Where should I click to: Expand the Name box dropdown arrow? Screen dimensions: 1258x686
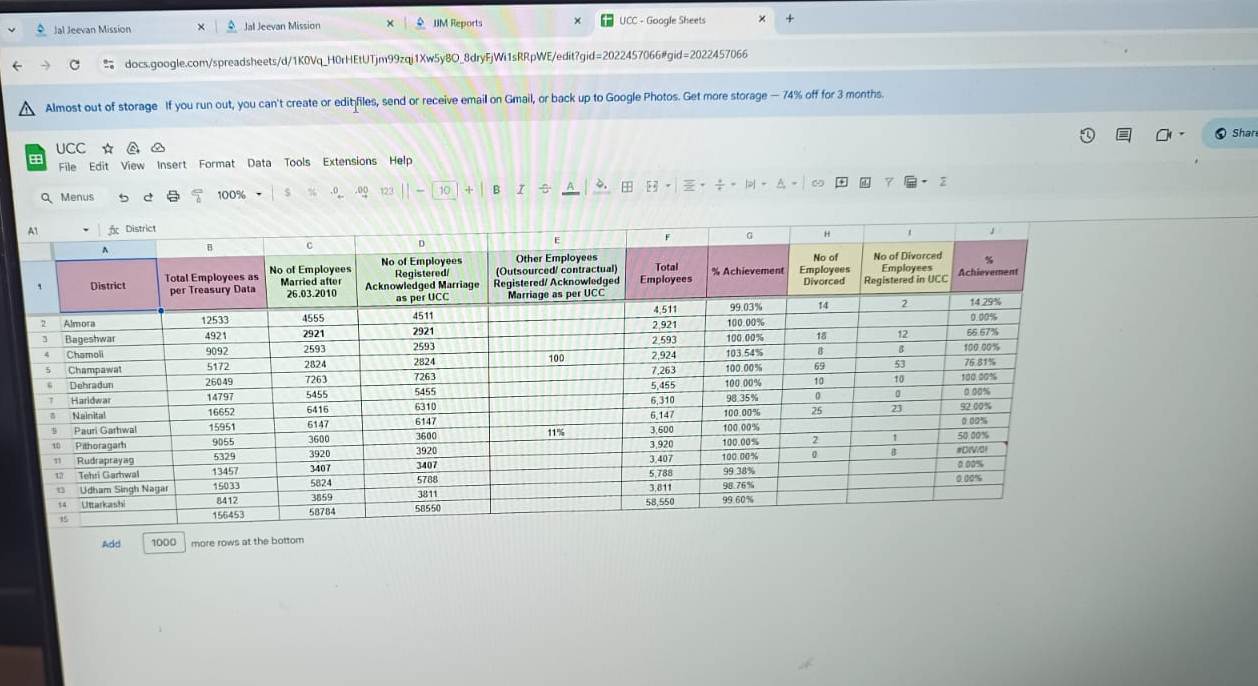(x=86, y=229)
